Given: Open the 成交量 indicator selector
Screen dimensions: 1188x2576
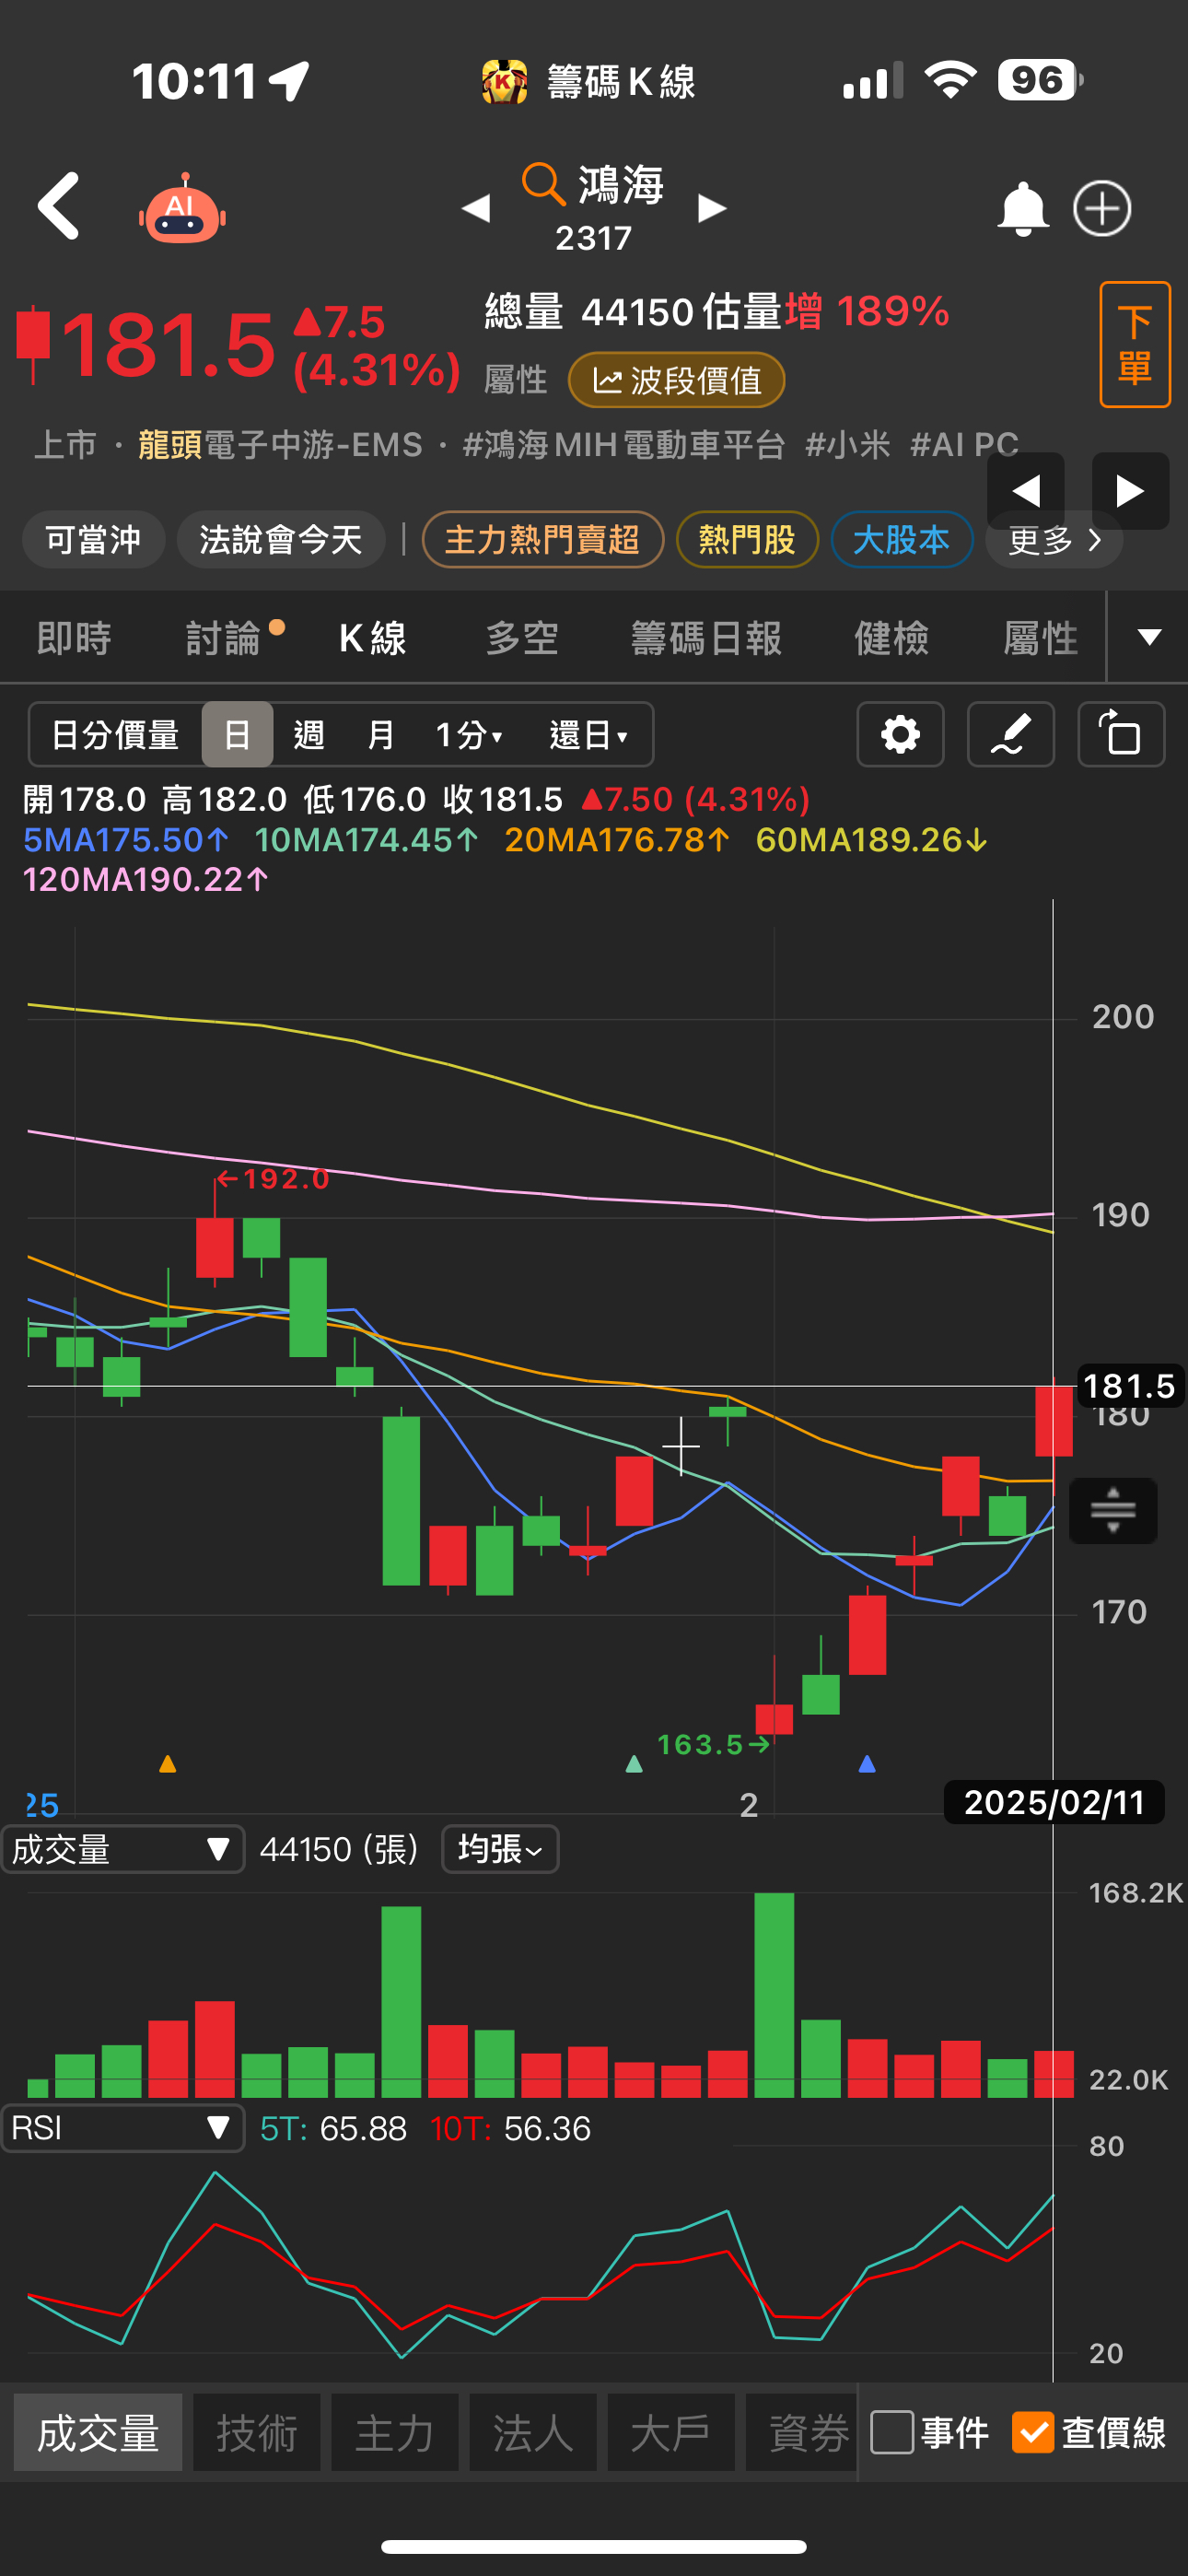Looking at the screenshot, I should click(x=123, y=1849).
